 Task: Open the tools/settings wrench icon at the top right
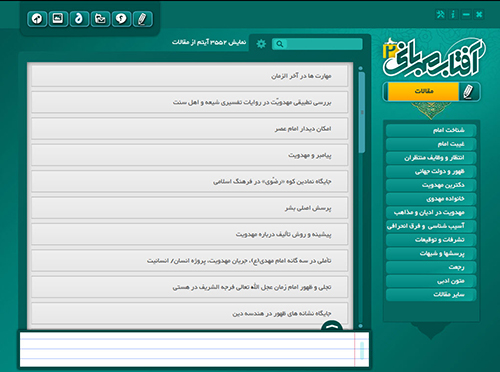coord(440,14)
